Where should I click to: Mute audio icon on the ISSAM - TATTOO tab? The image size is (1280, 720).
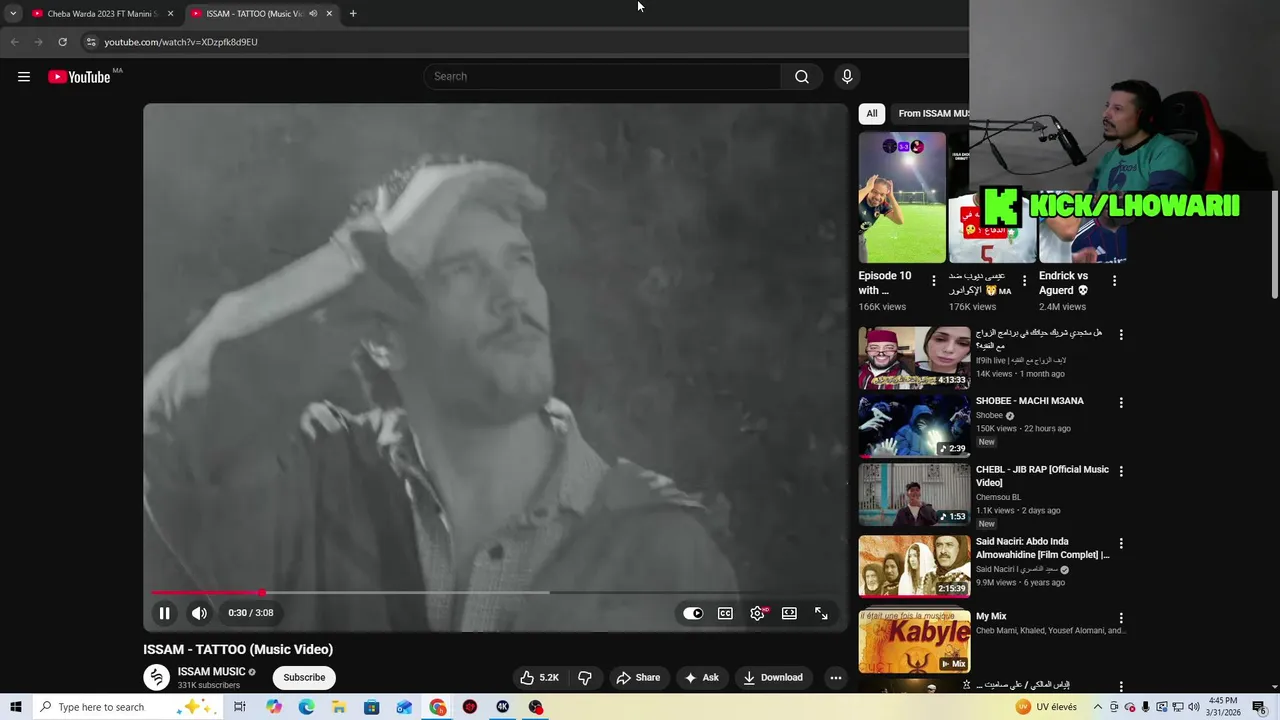(x=313, y=14)
